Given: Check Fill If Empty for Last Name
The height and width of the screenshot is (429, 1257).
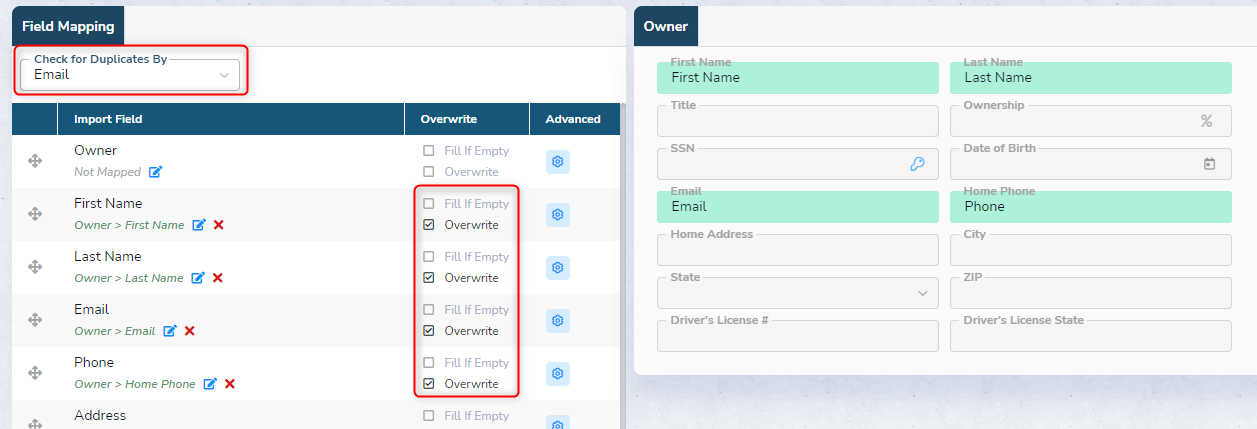Looking at the screenshot, I should tap(429, 257).
